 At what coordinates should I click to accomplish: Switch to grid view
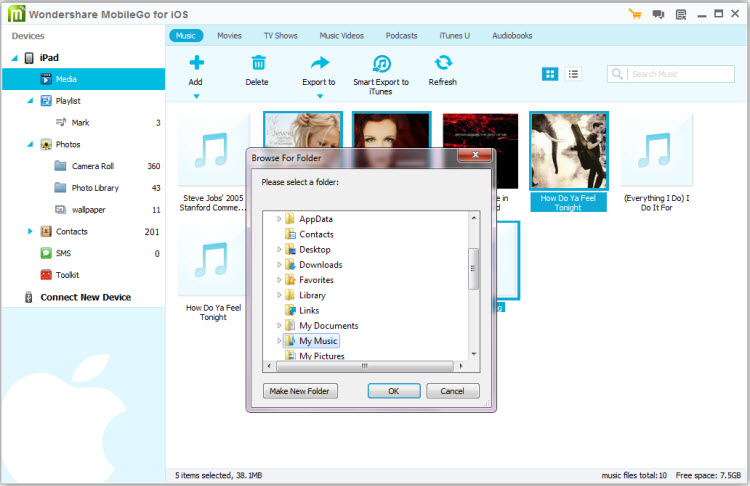(550, 74)
